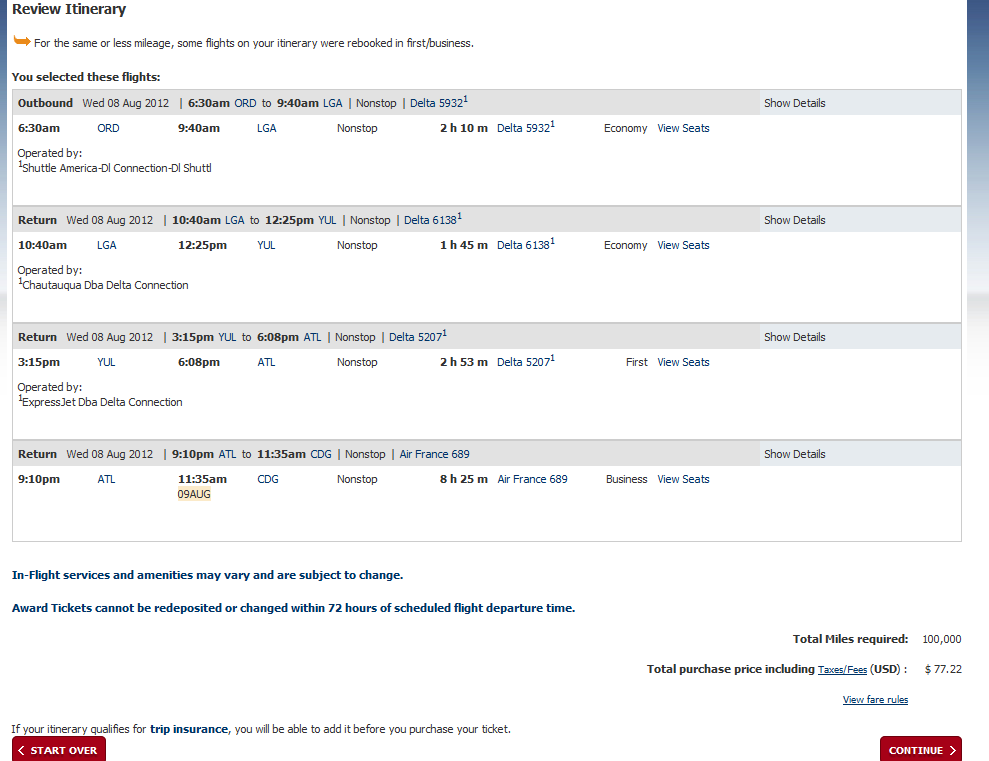Viewport: 989px width, 761px height.
Task: Show details for the ATL to CDG flight
Action: click(794, 454)
